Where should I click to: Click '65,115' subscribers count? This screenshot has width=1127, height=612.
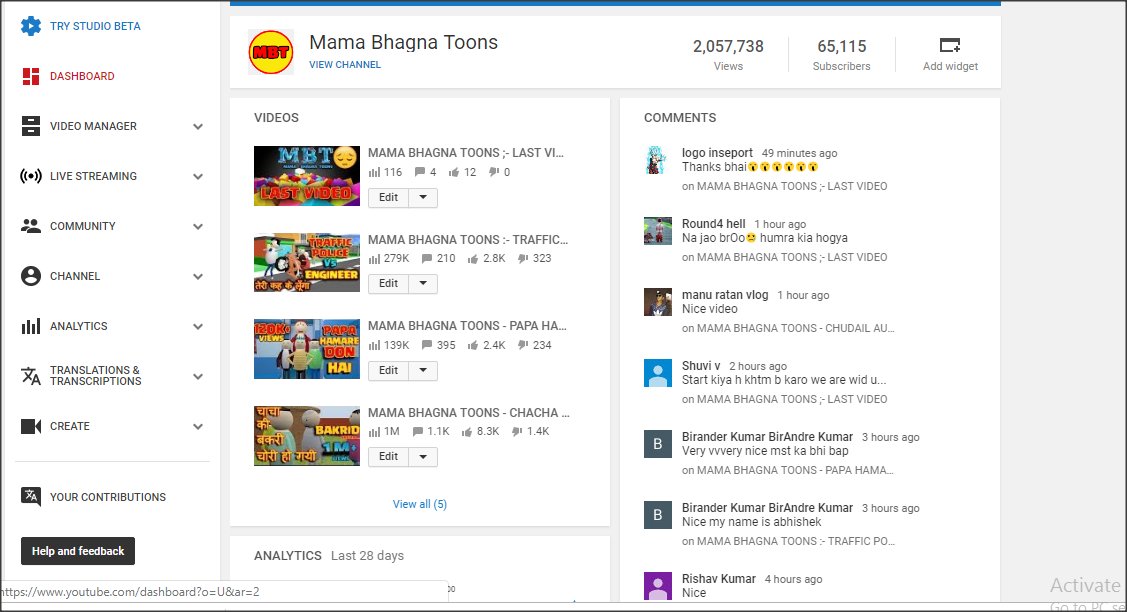tap(842, 46)
